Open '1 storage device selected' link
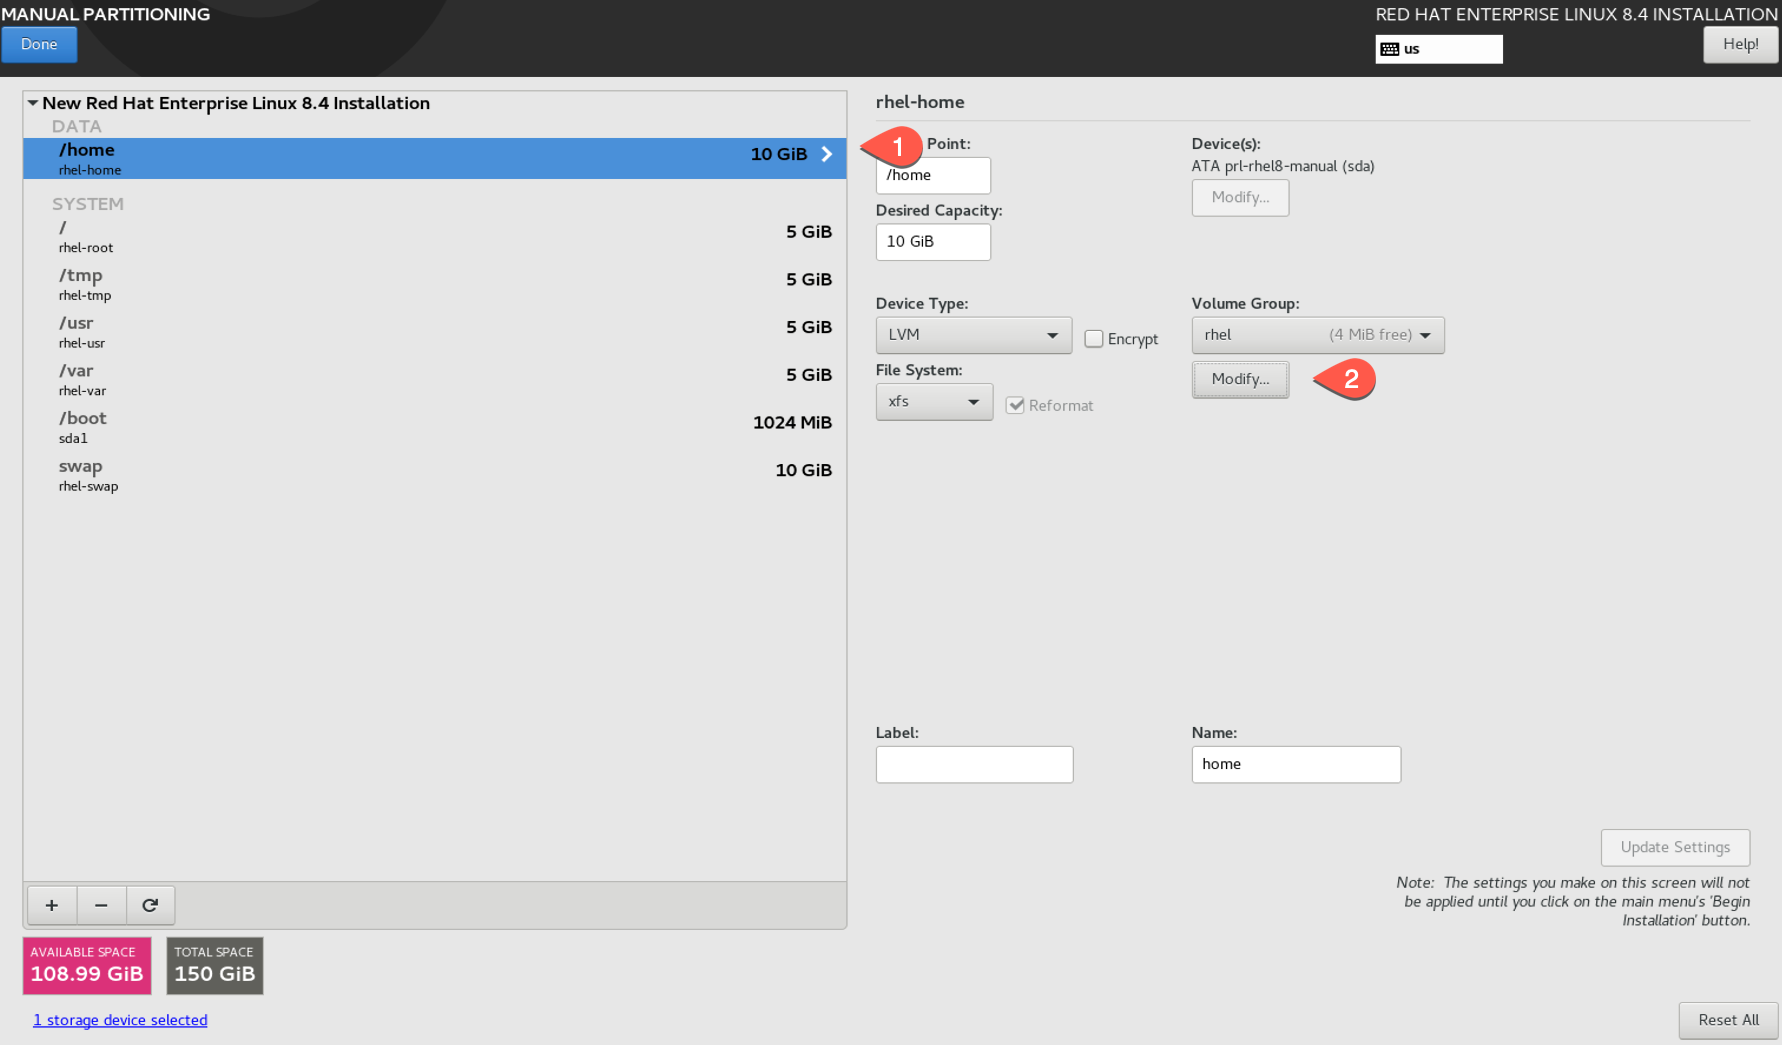1782x1045 pixels. [x=120, y=1020]
